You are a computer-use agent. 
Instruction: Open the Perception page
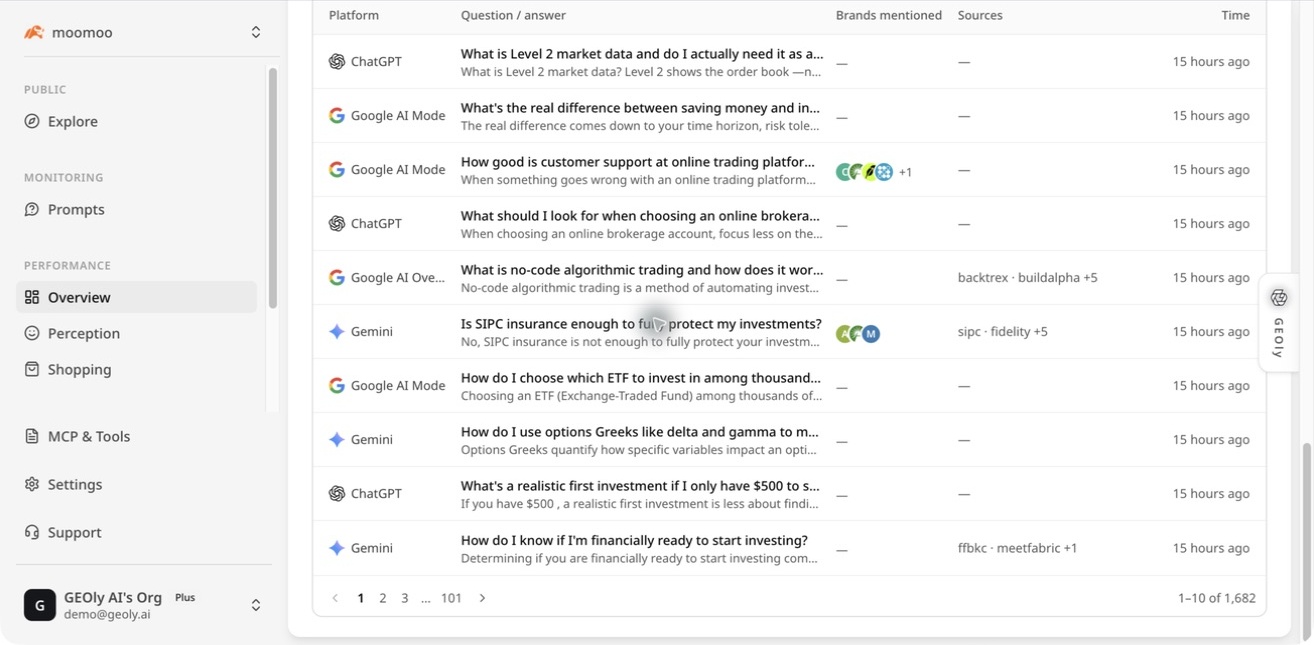[x=136, y=333]
